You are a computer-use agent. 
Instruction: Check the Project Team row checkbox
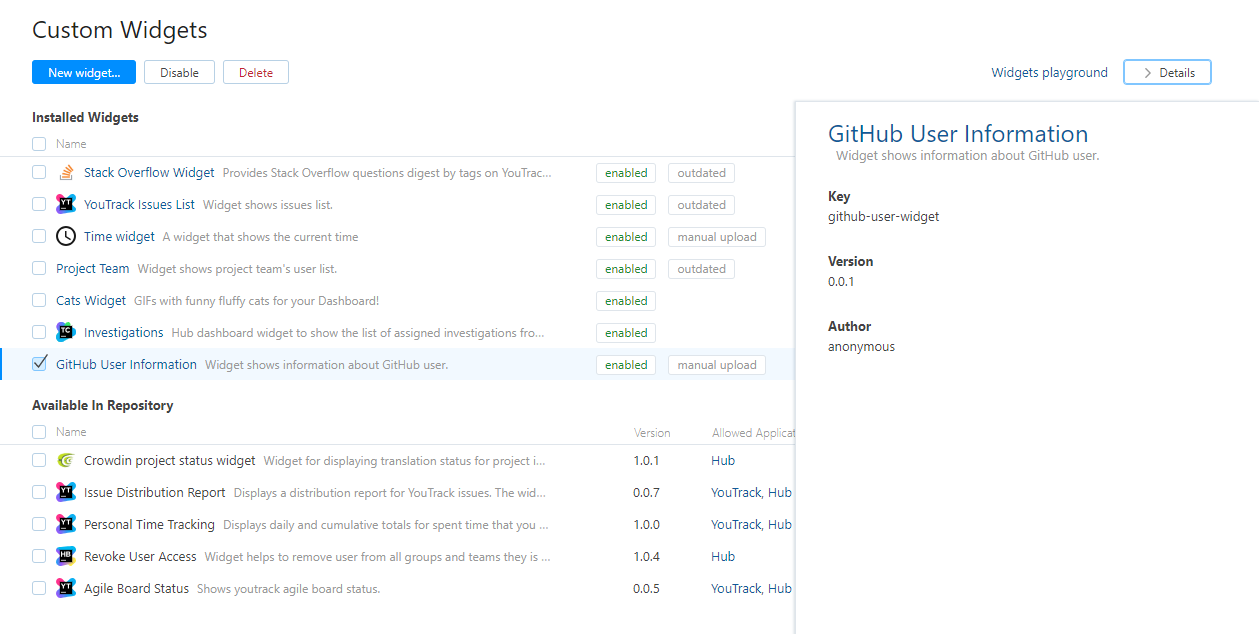39,268
